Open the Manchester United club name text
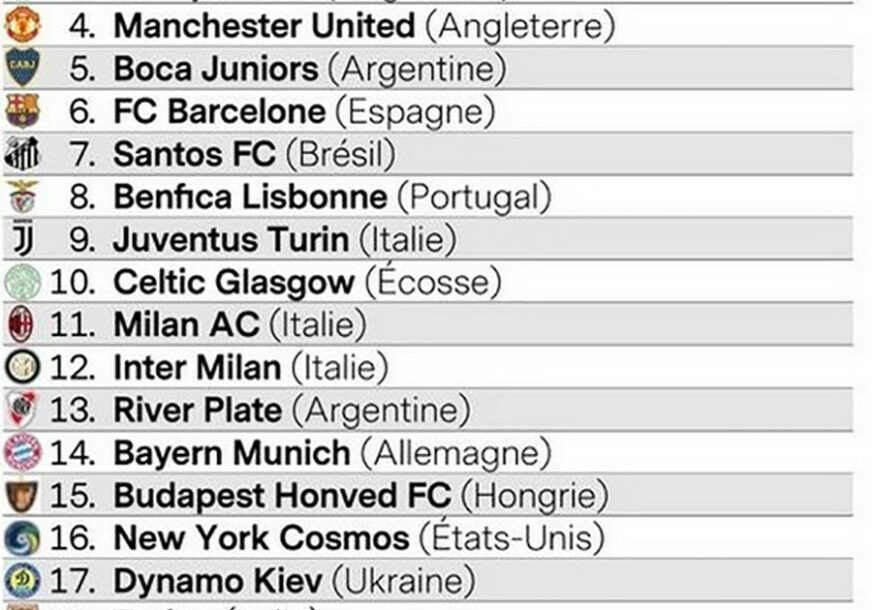This screenshot has width=872, height=610. [263, 26]
